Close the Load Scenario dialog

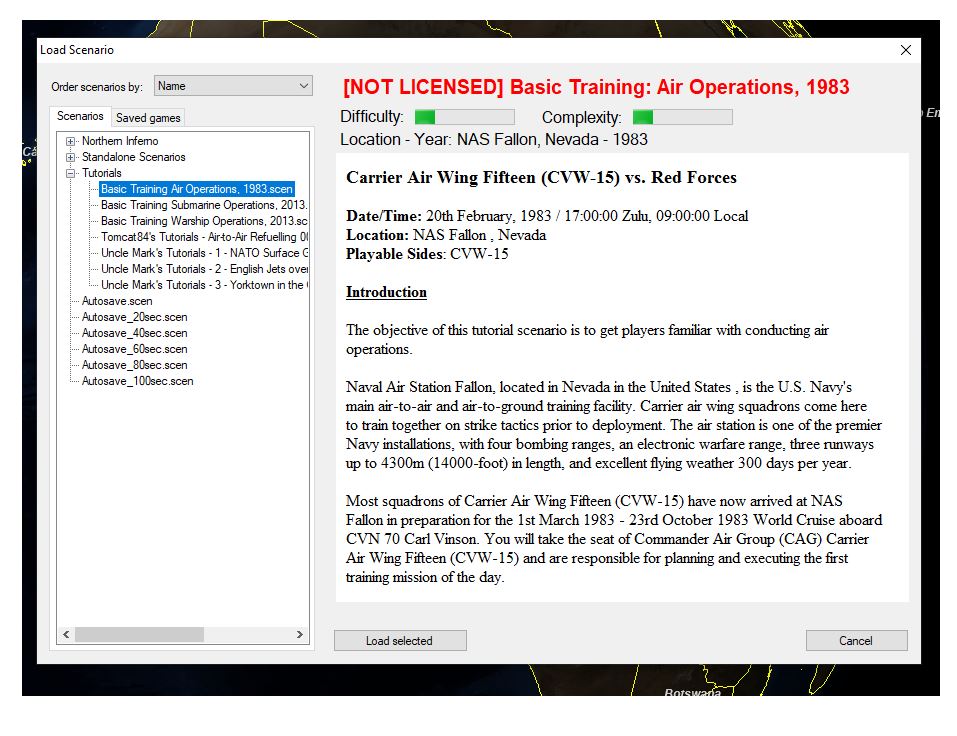tap(906, 50)
